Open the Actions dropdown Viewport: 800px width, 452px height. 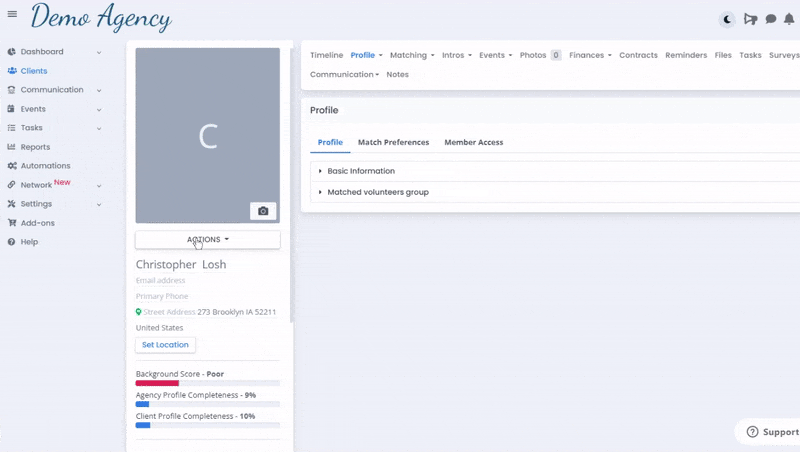tap(208, 240)
